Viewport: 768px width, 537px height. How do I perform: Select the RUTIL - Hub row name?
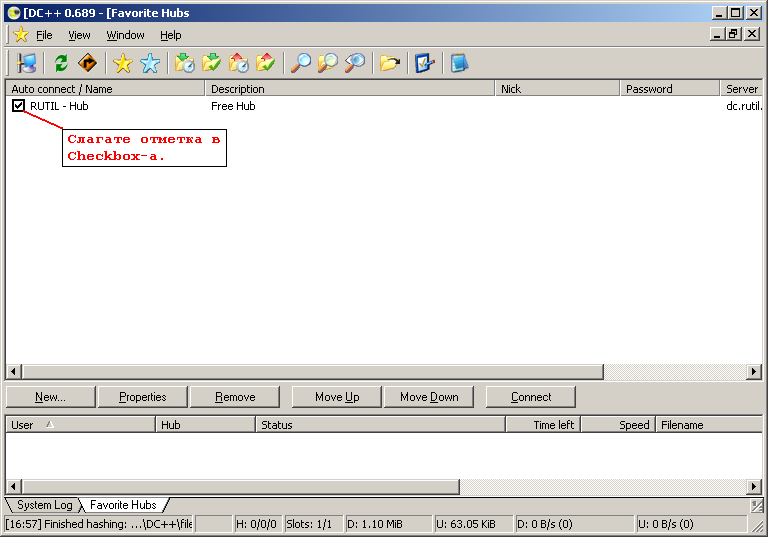[x=59, y=106]
